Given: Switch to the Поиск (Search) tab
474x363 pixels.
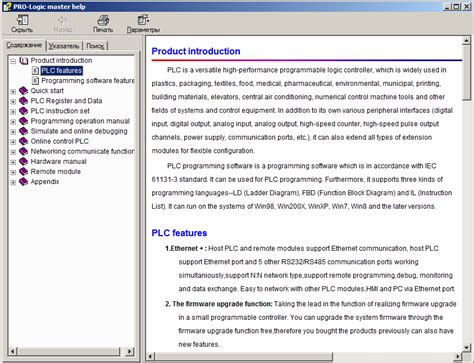Looking at the screenshot, I should [x=95, y=46].
